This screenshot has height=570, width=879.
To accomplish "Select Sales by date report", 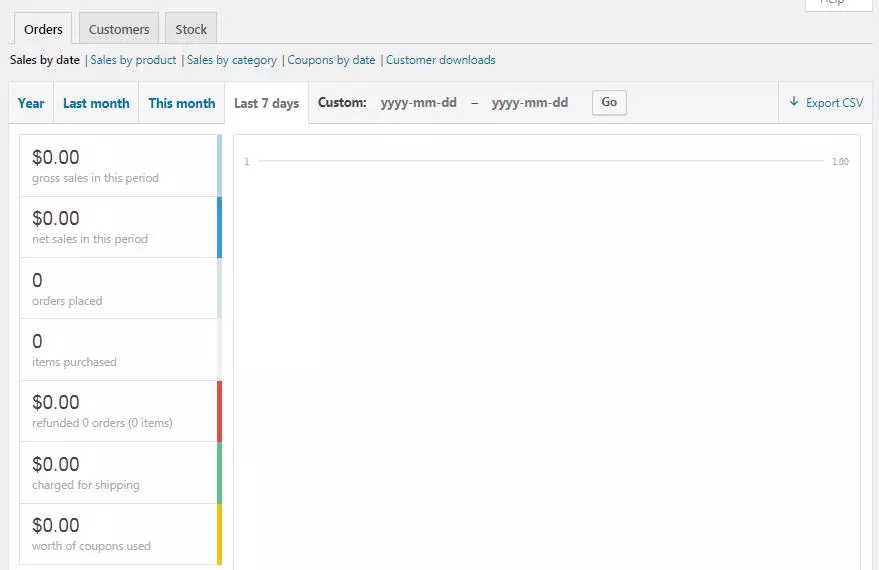I will 45,60.
